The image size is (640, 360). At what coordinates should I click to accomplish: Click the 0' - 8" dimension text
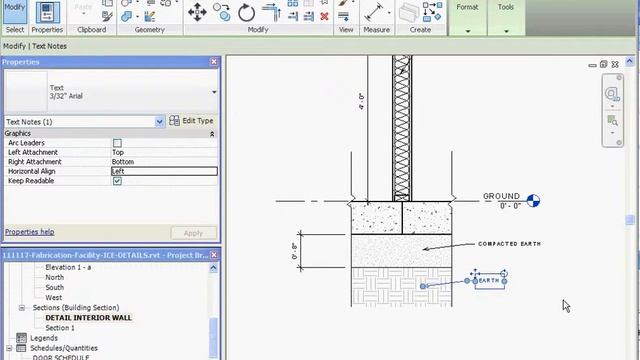[x=294, y=251]
